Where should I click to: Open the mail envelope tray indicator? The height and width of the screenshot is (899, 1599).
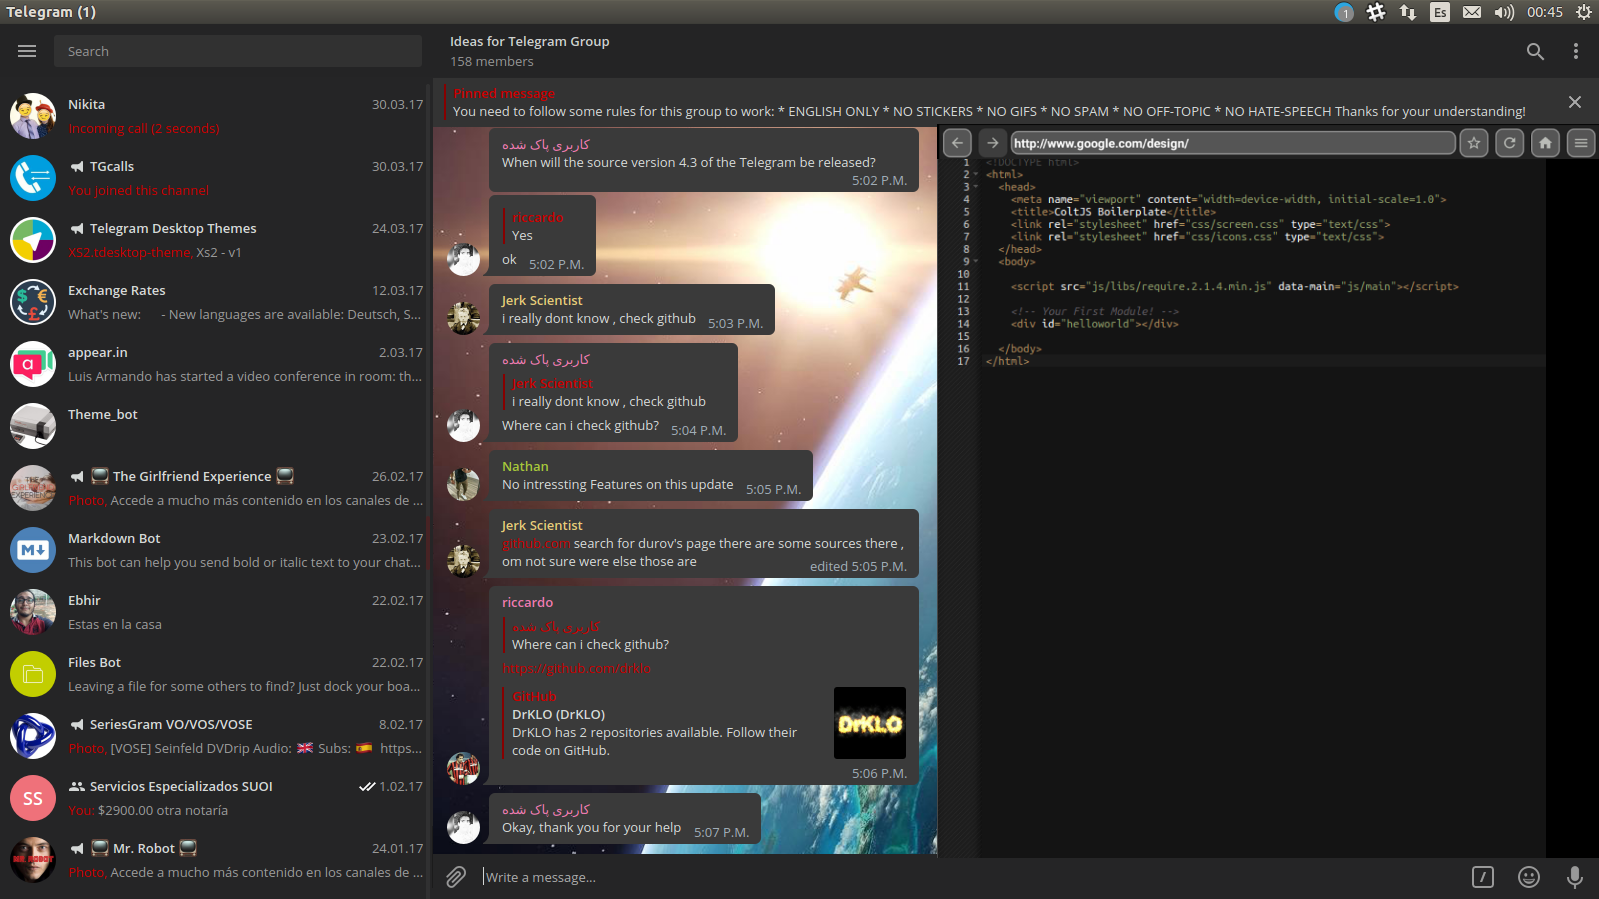[1472, 12]
